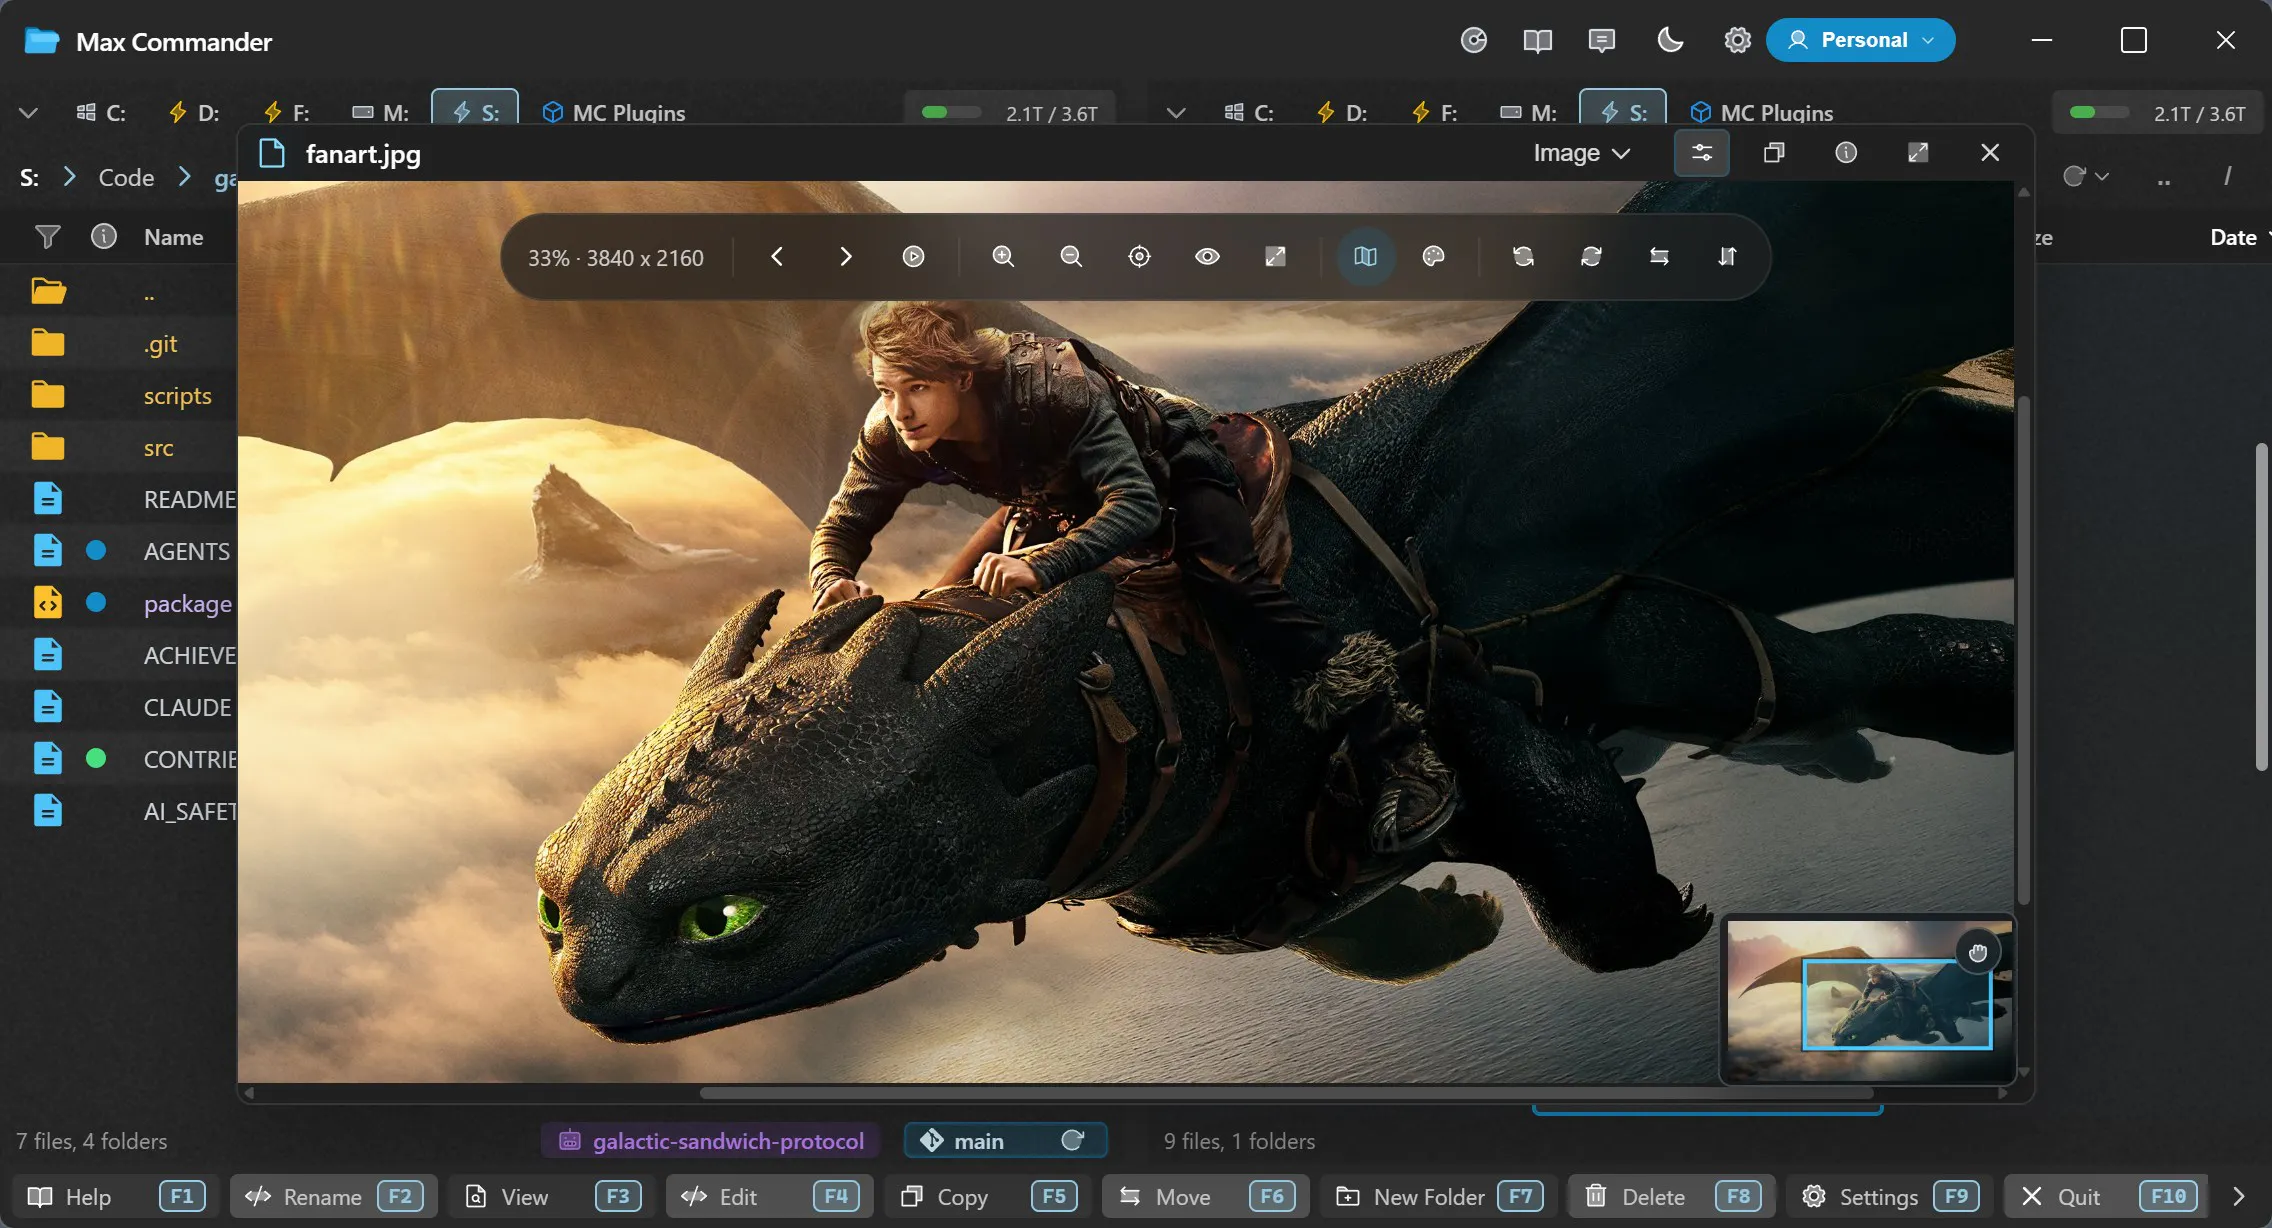Toggle dark mode moon icon
The image size is (2272, 1228).
point(1670,40)
